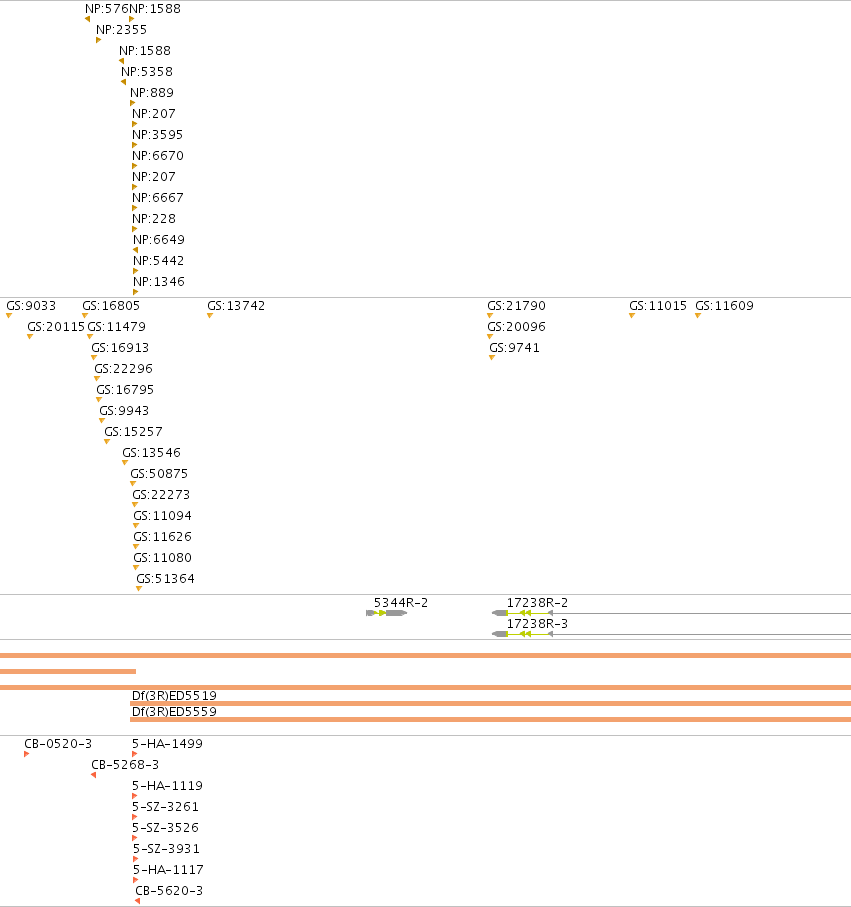Click the 17238R-3 transcript label
This screenshot has height=907, width=851.
click(537, 624)
